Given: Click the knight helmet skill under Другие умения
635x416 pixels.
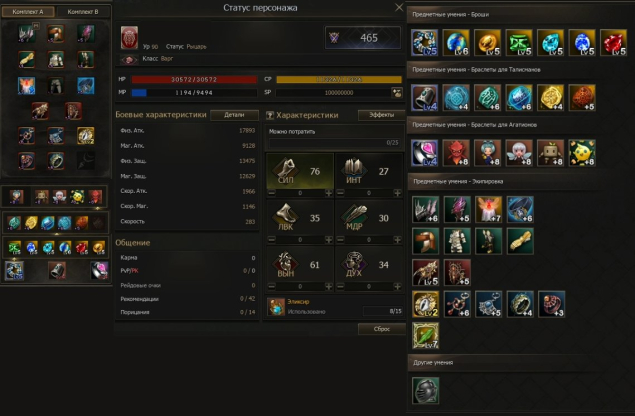Looking at the screenshot, I should 425,390.
